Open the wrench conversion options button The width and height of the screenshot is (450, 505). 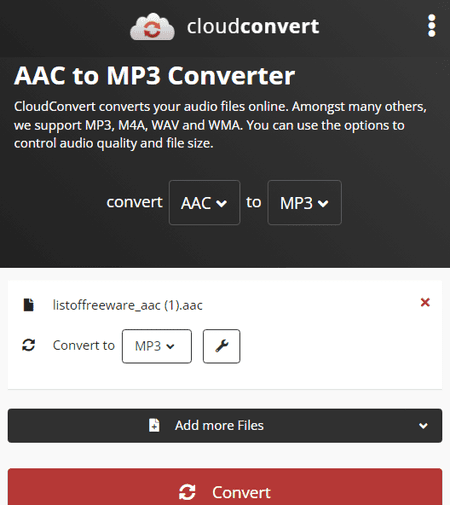tap(222, 346)
